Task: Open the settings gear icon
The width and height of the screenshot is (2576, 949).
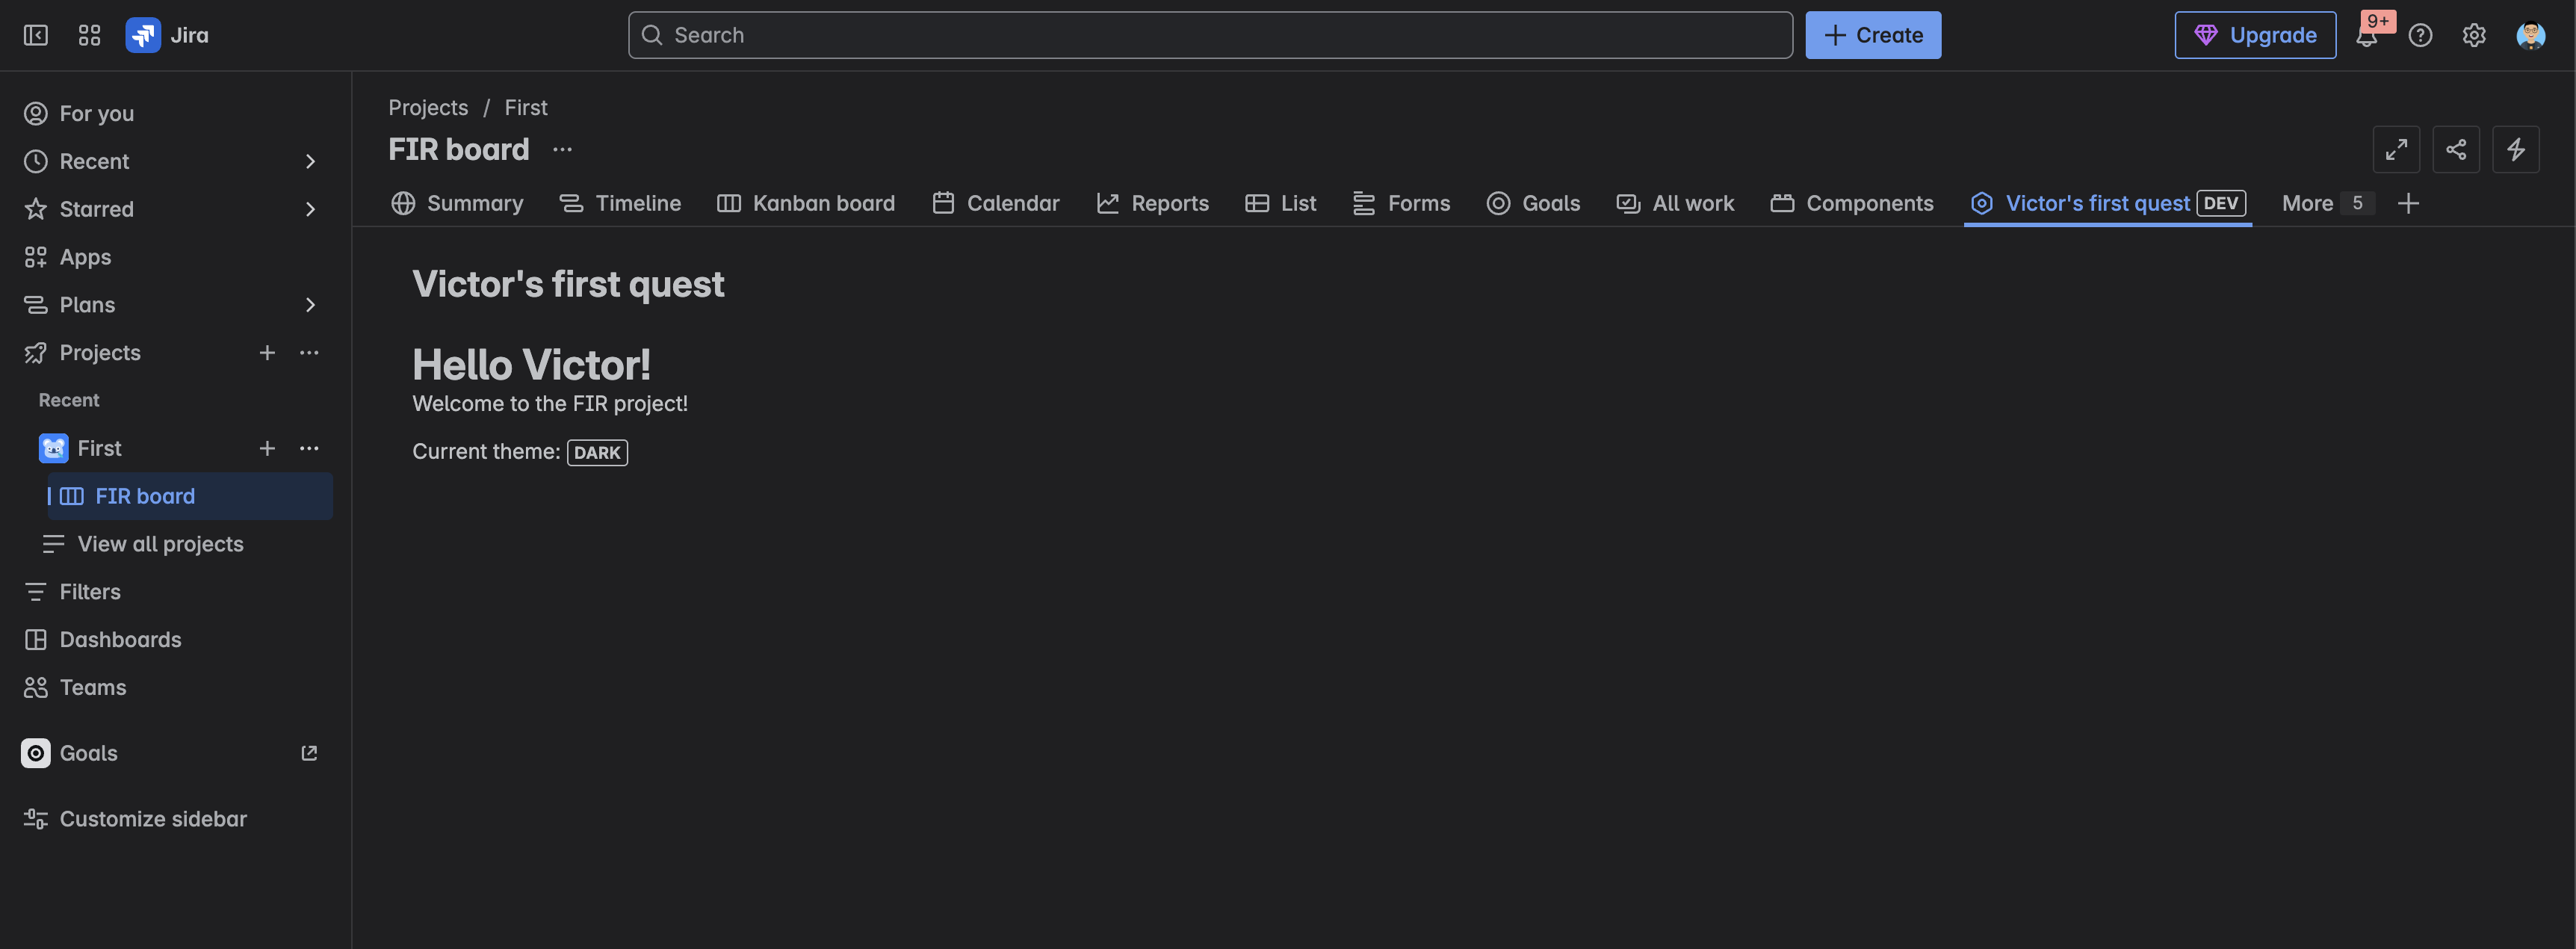Action: click(2474, 35)
